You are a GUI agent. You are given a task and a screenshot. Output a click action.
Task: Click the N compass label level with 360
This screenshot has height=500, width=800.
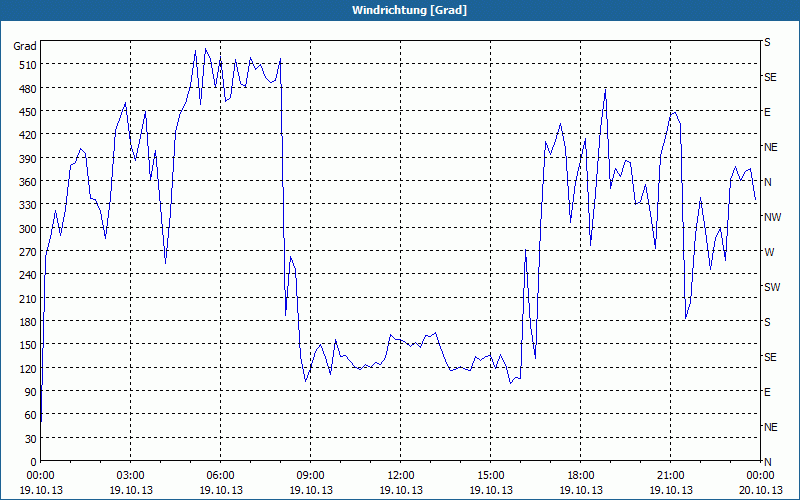pyautogui.click(x=768, y=182)
